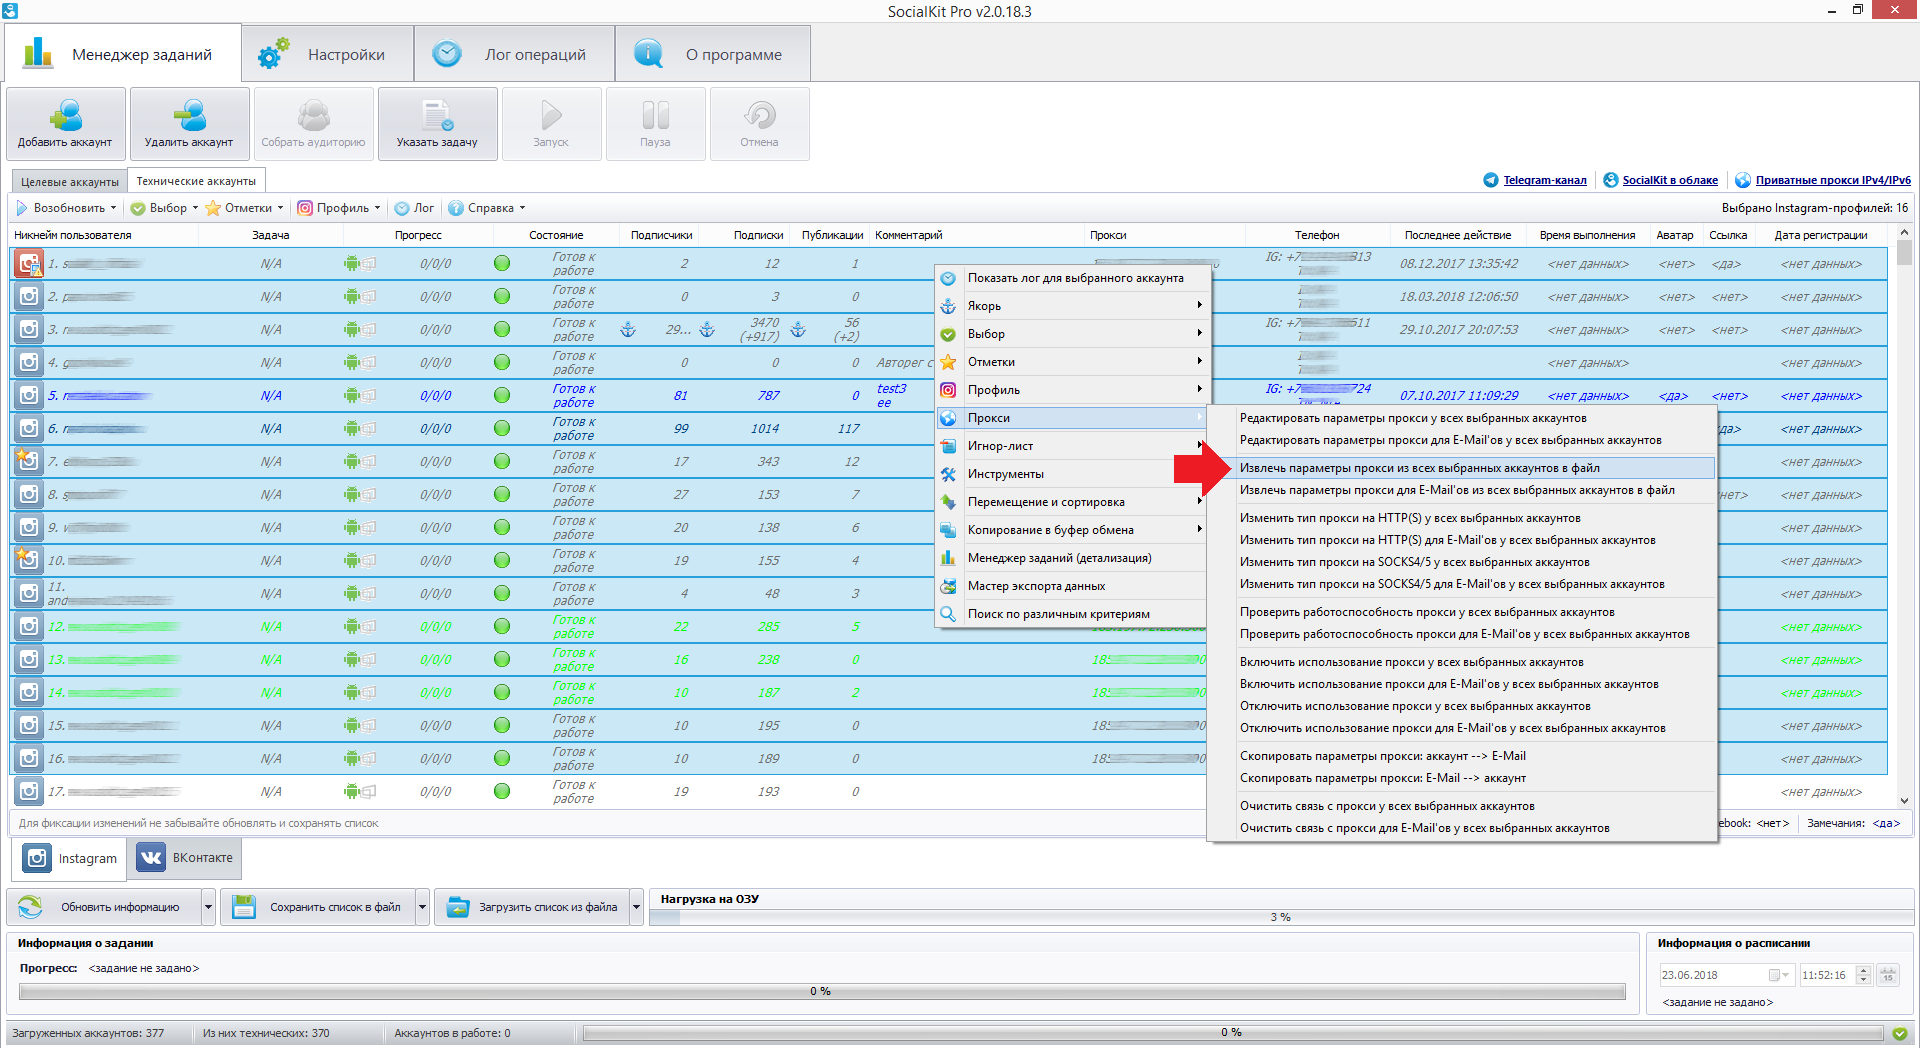1920x1048 pixels.
Task: Open the Приватные прокси IPv4/IPv6 link
Action: click(1833, 180)
